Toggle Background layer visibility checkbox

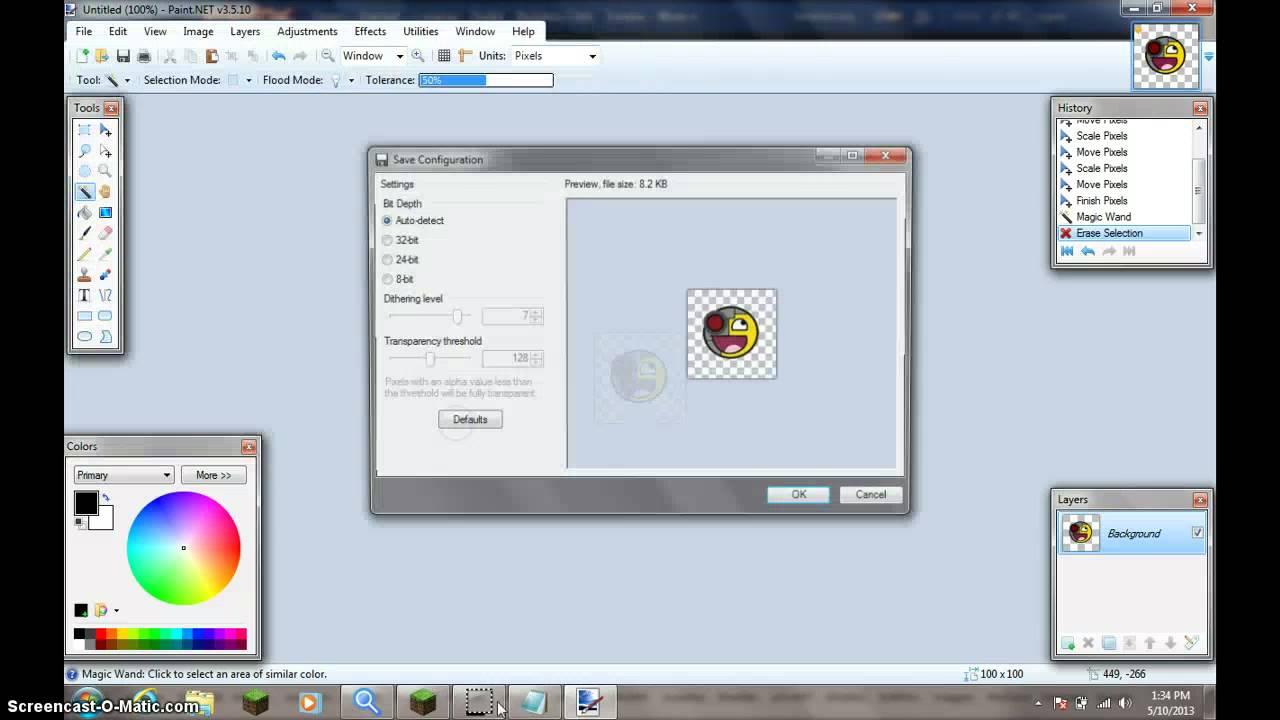1197,533
